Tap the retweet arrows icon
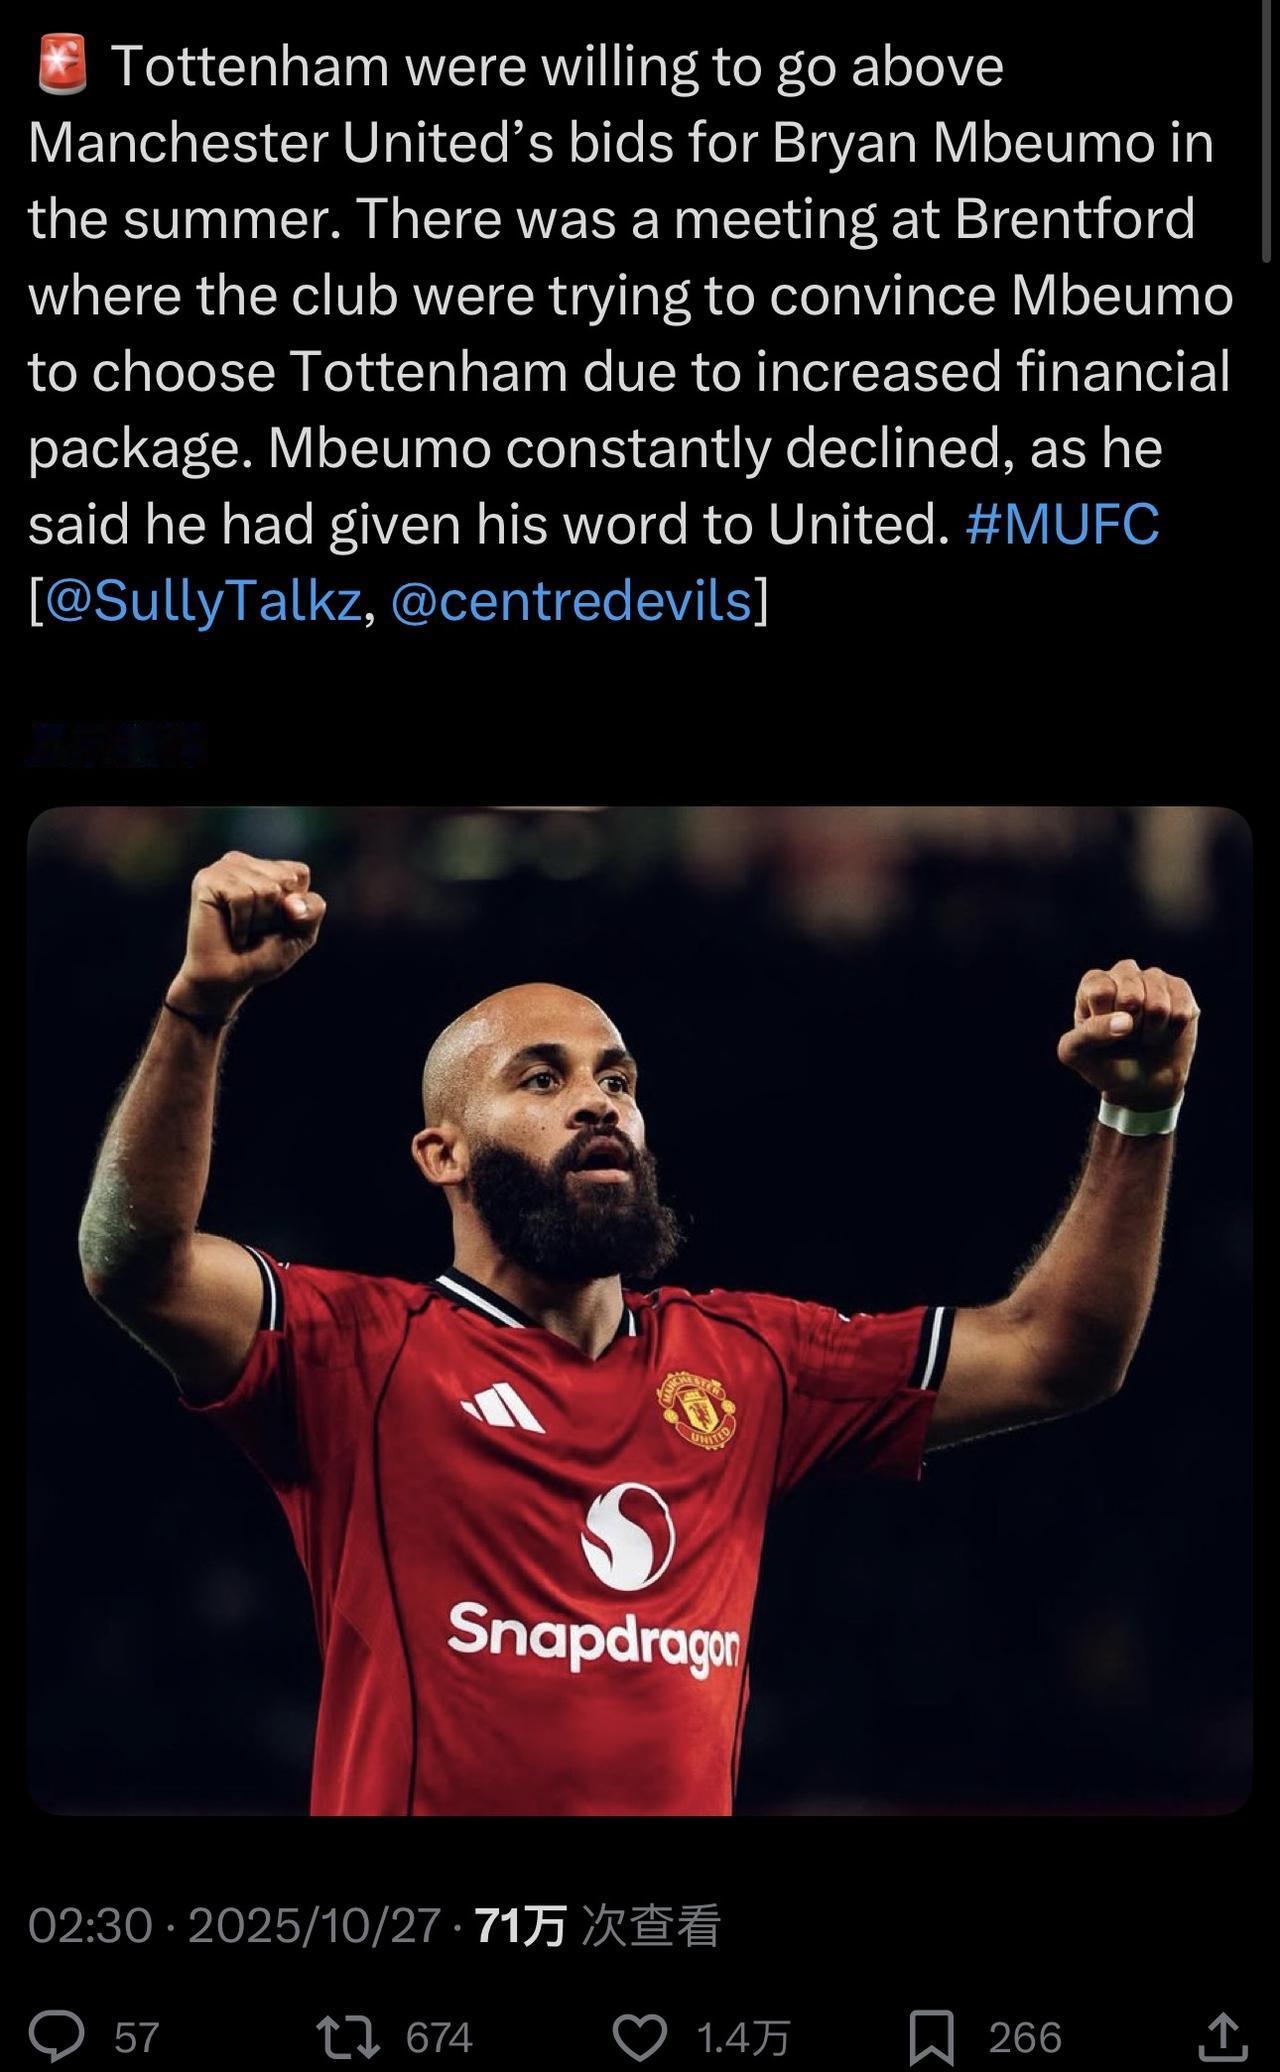The height and width of the screenshot is (2072, 1280). (x=347, y=2036)
